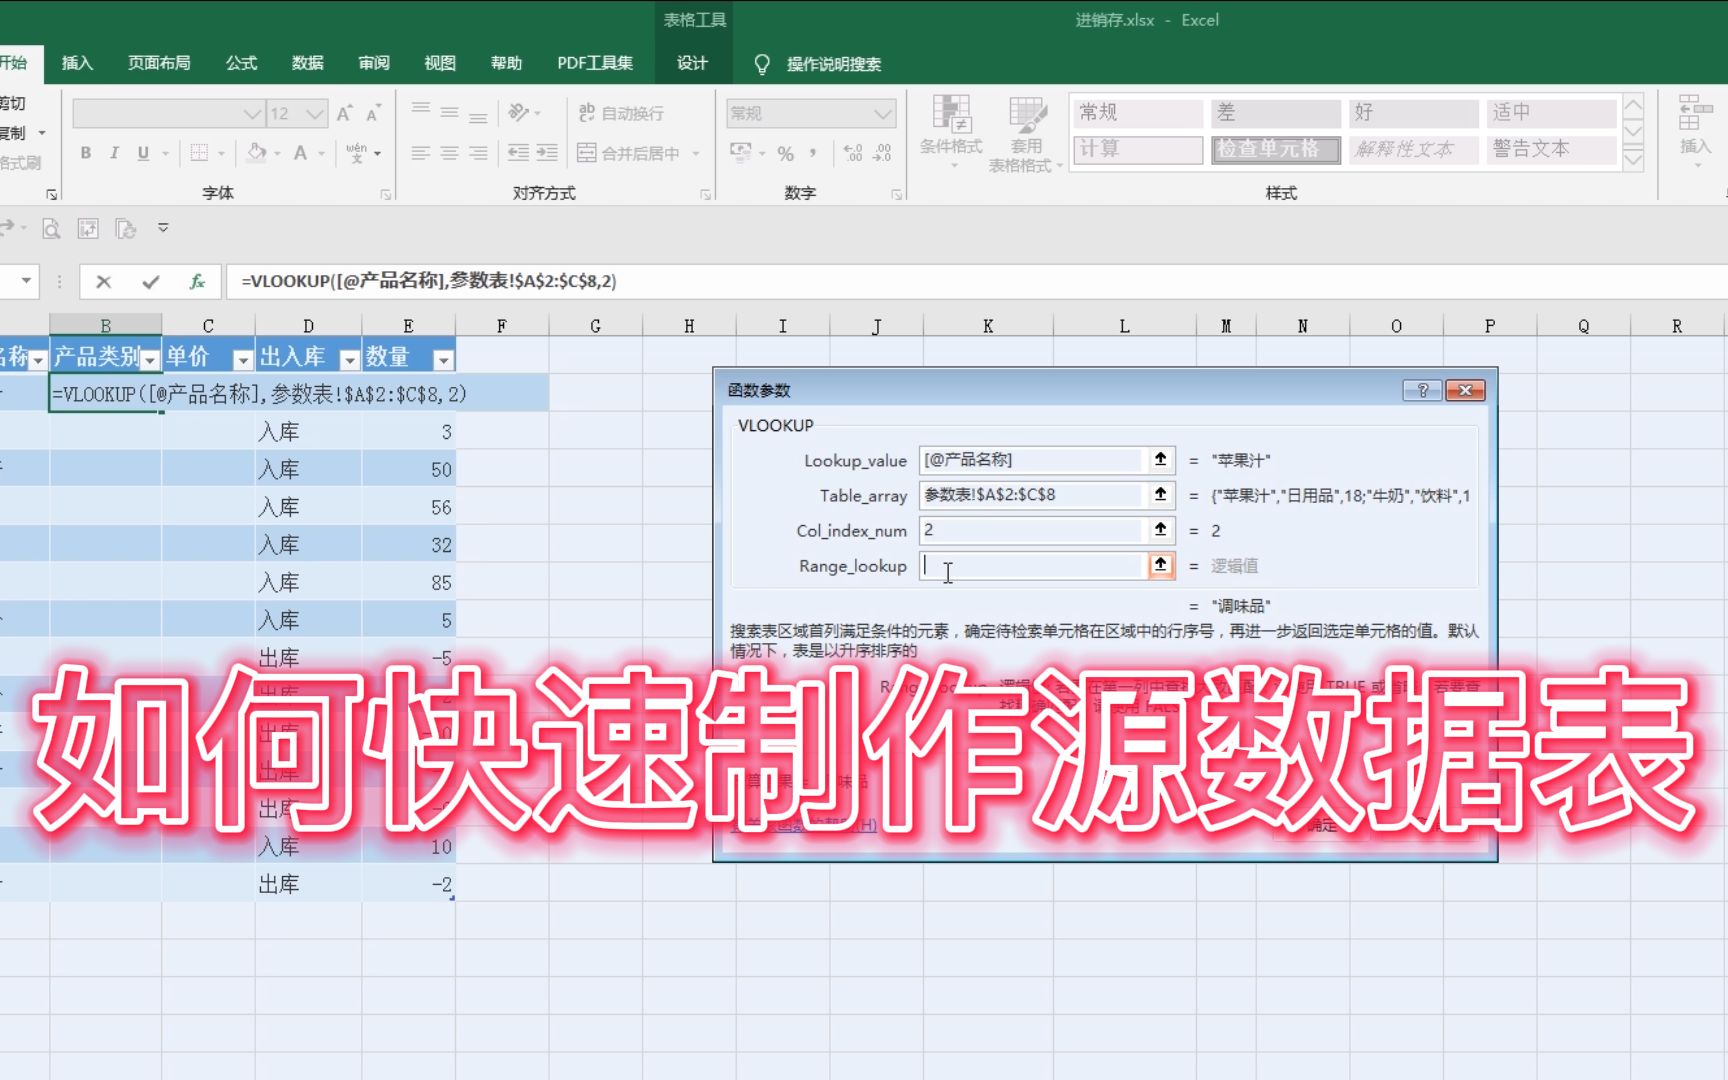This screenshot has width=1728, height=1080.
Task: Open alignment settings dialog launcher
Action: point(705,195)
